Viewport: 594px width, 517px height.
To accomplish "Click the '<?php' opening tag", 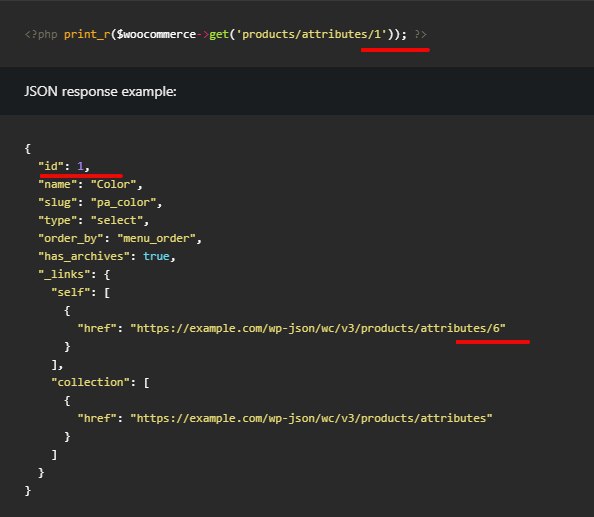I will [x=41, y=34].
